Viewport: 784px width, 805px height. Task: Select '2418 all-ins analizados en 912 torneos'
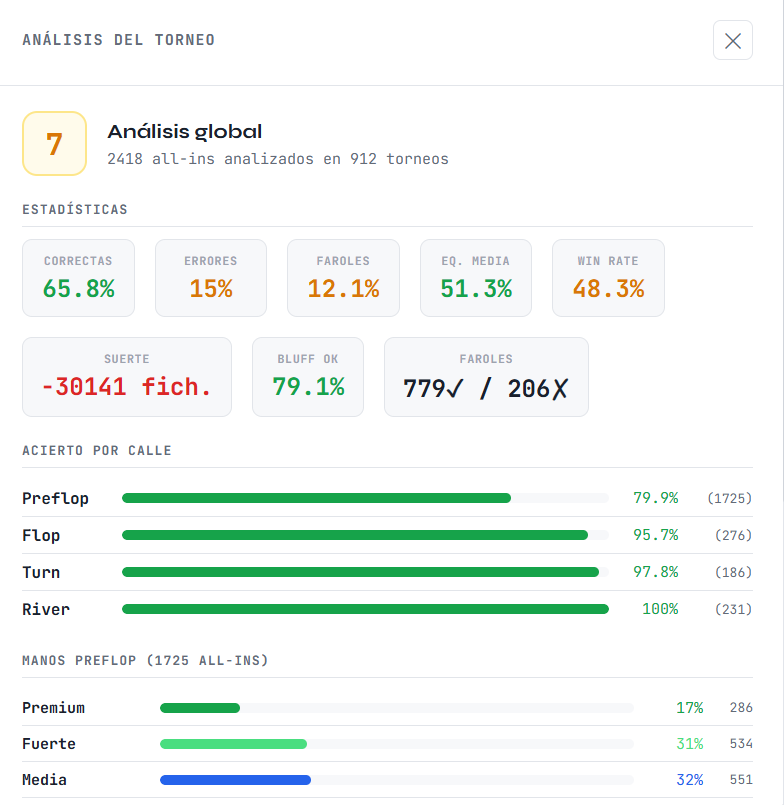click(278, 159)
